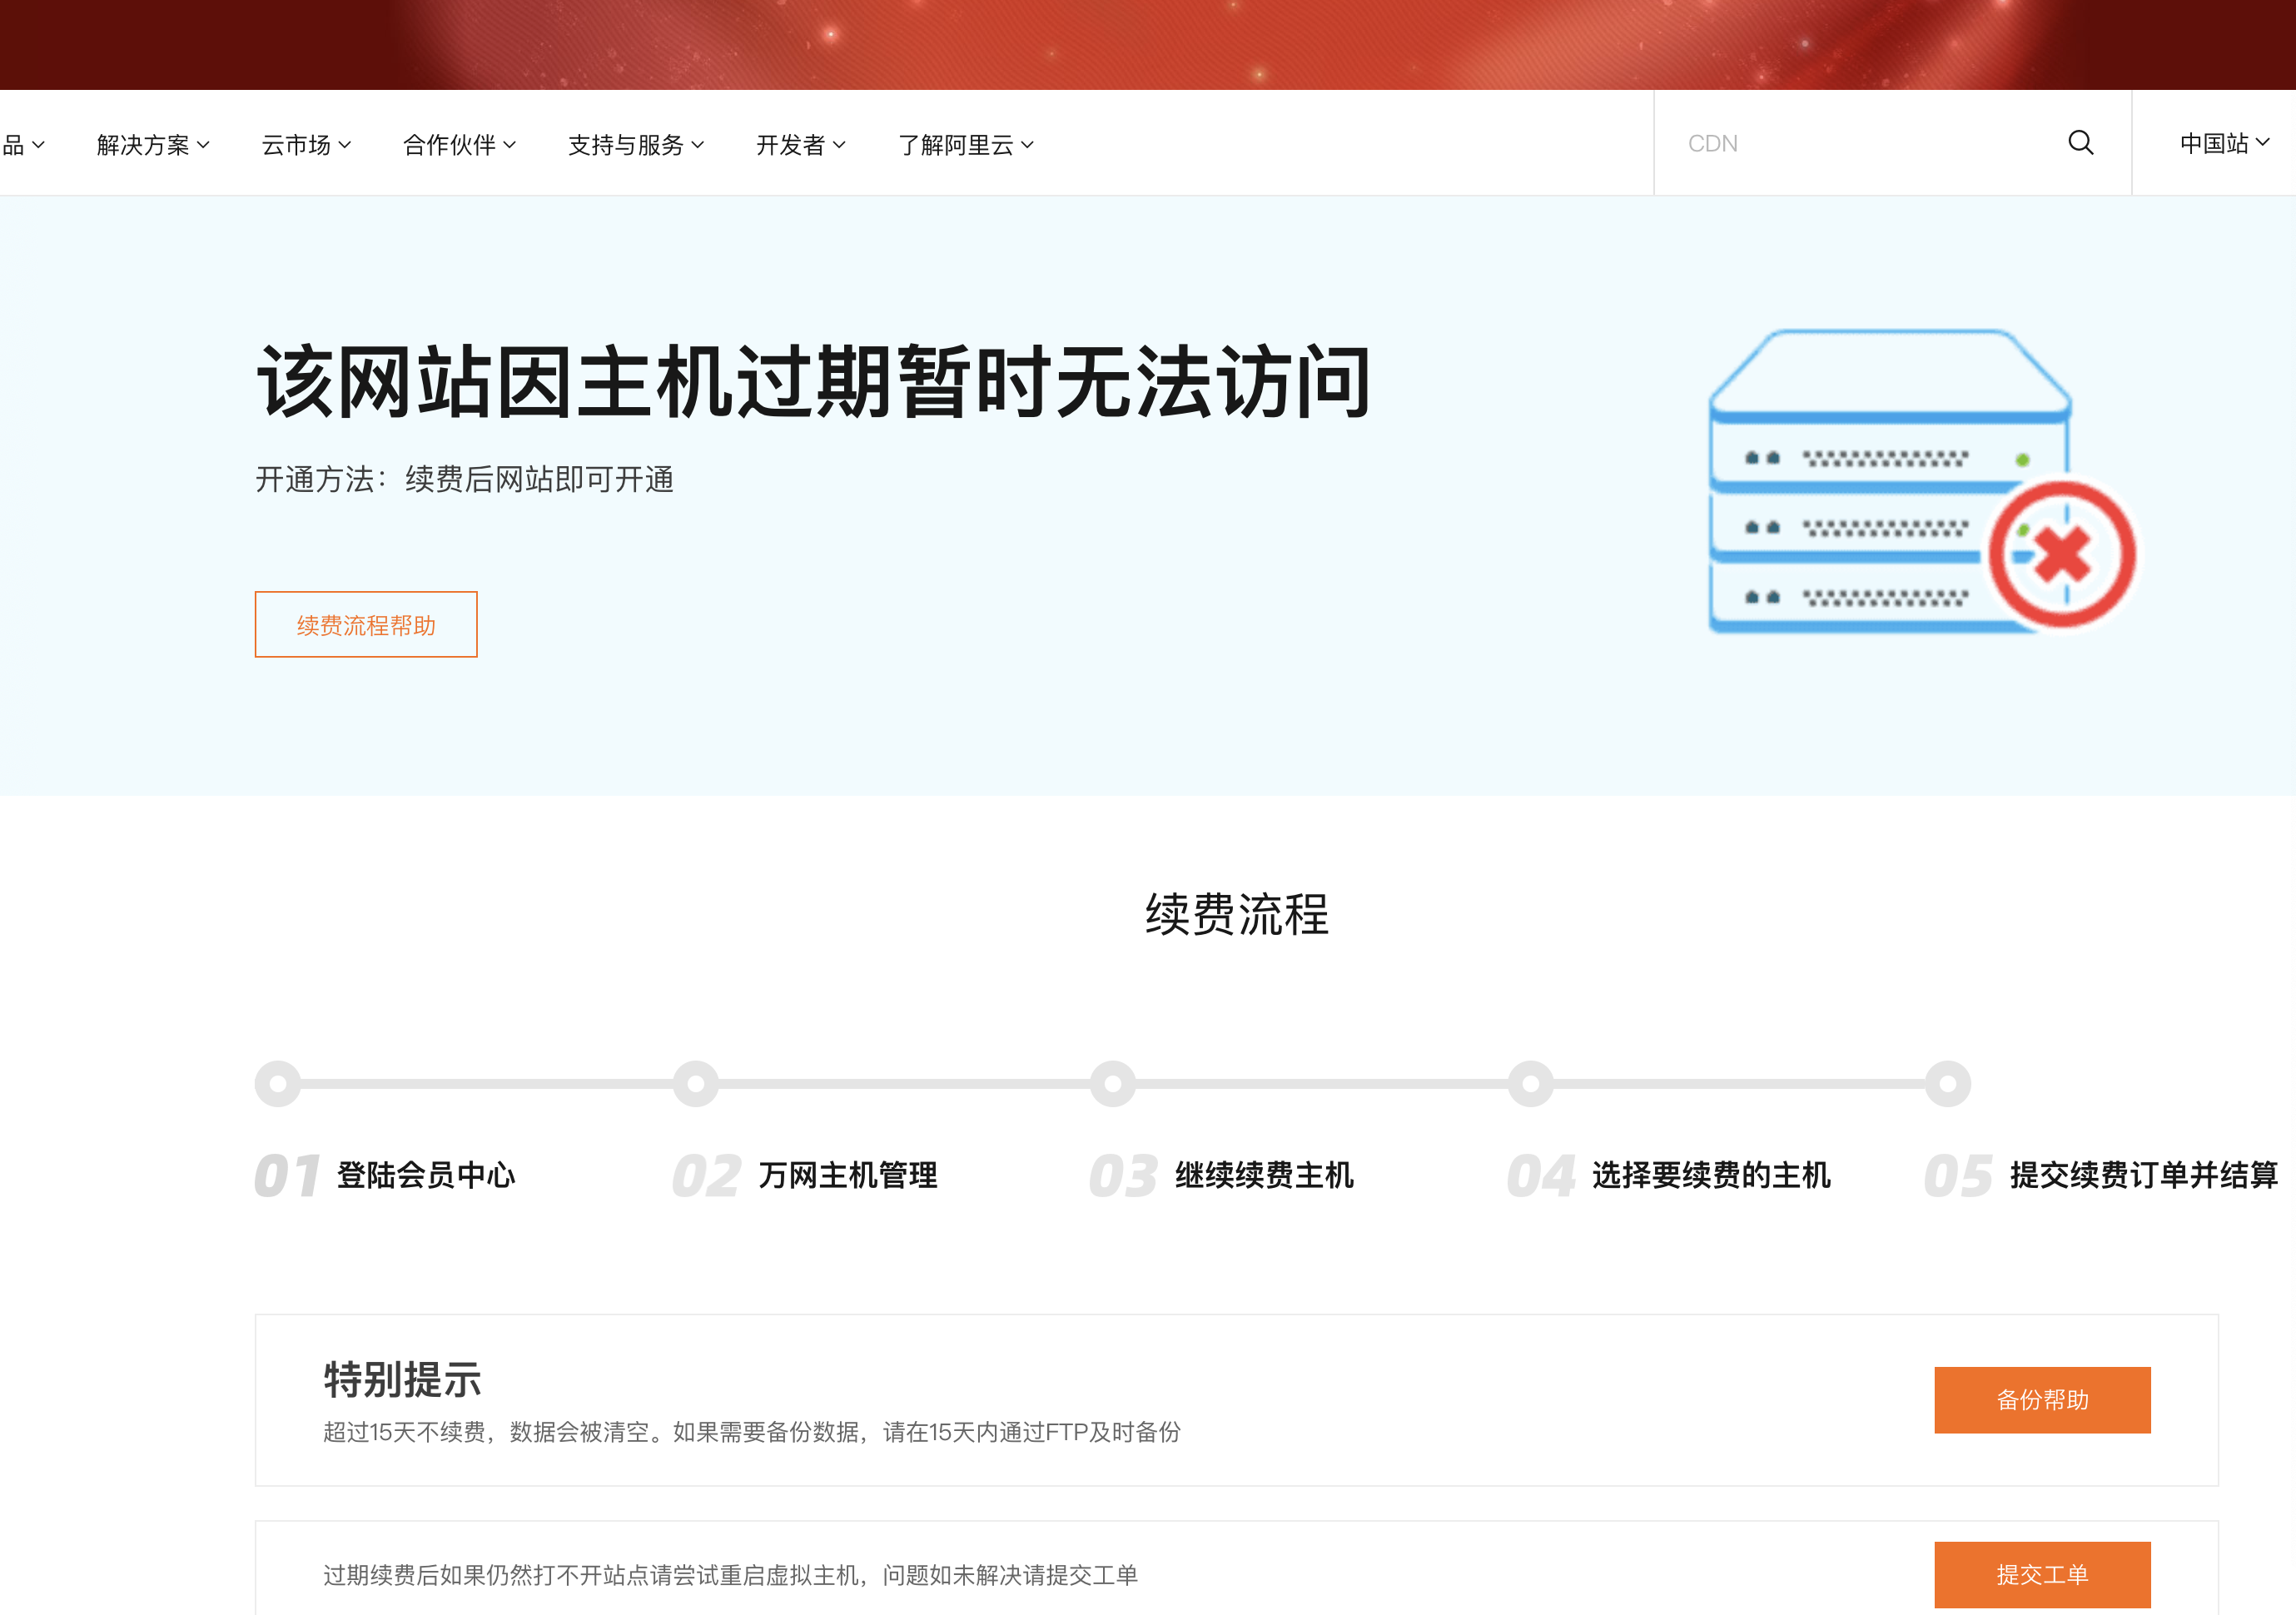Click the 续费流程帮助 button

point(366,625)
